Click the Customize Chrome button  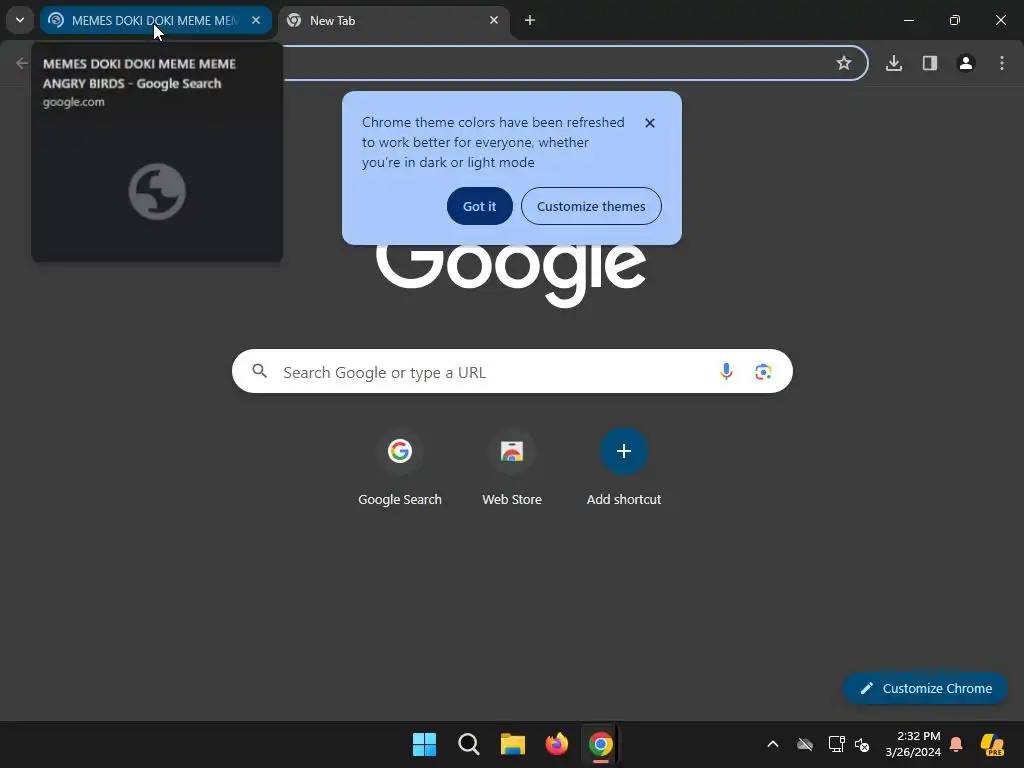point(925,688)
